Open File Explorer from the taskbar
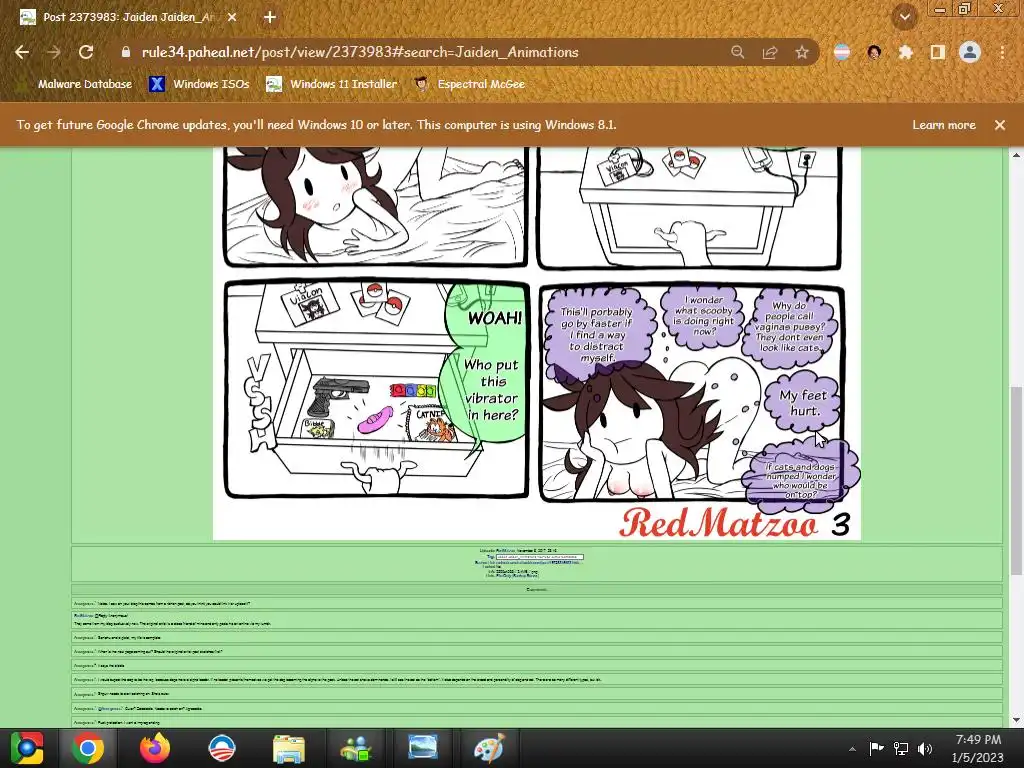Viewport: 1024px width, 768px height. pos(289,748)
